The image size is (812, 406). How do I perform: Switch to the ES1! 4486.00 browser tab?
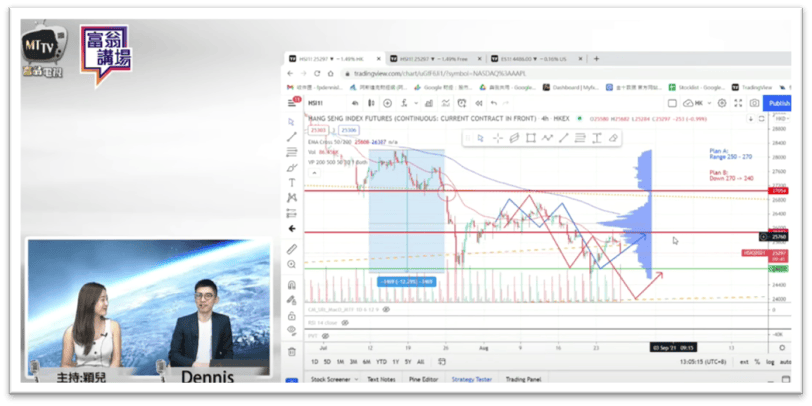pos(536,59)
